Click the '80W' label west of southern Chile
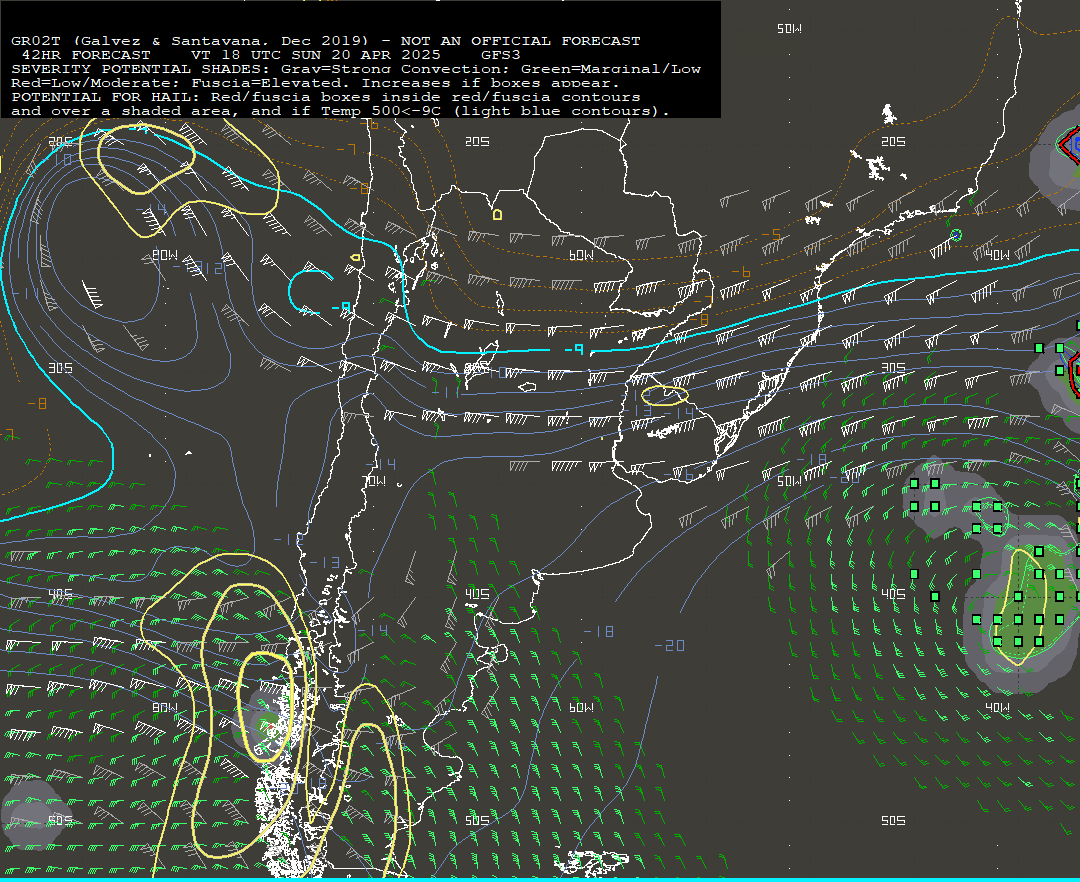The image size is (1080, 882). pos(165,707)
